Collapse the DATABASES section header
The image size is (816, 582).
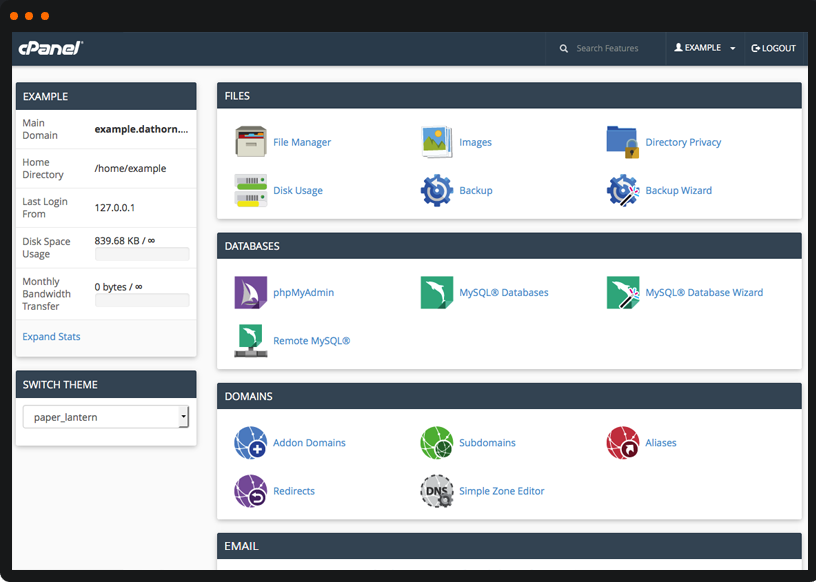click(x=509, y=246)
